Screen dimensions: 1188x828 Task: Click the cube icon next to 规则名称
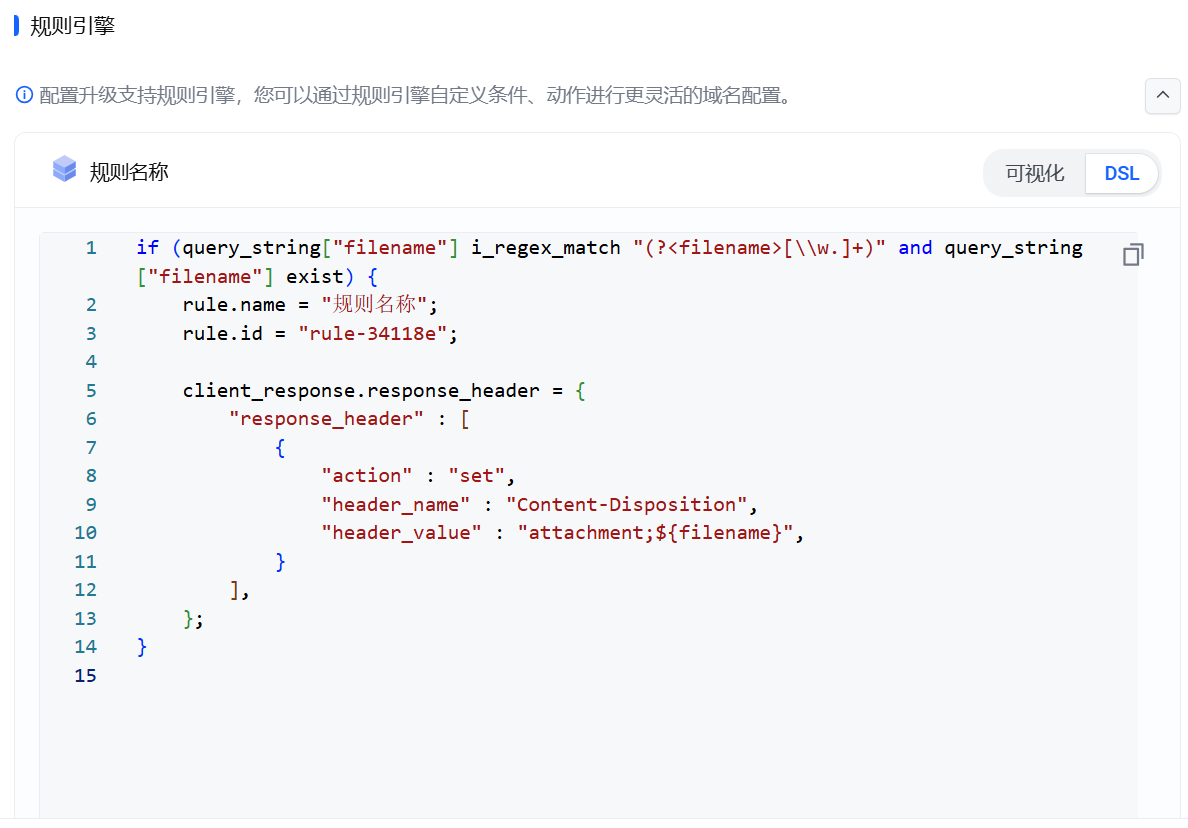64,170
